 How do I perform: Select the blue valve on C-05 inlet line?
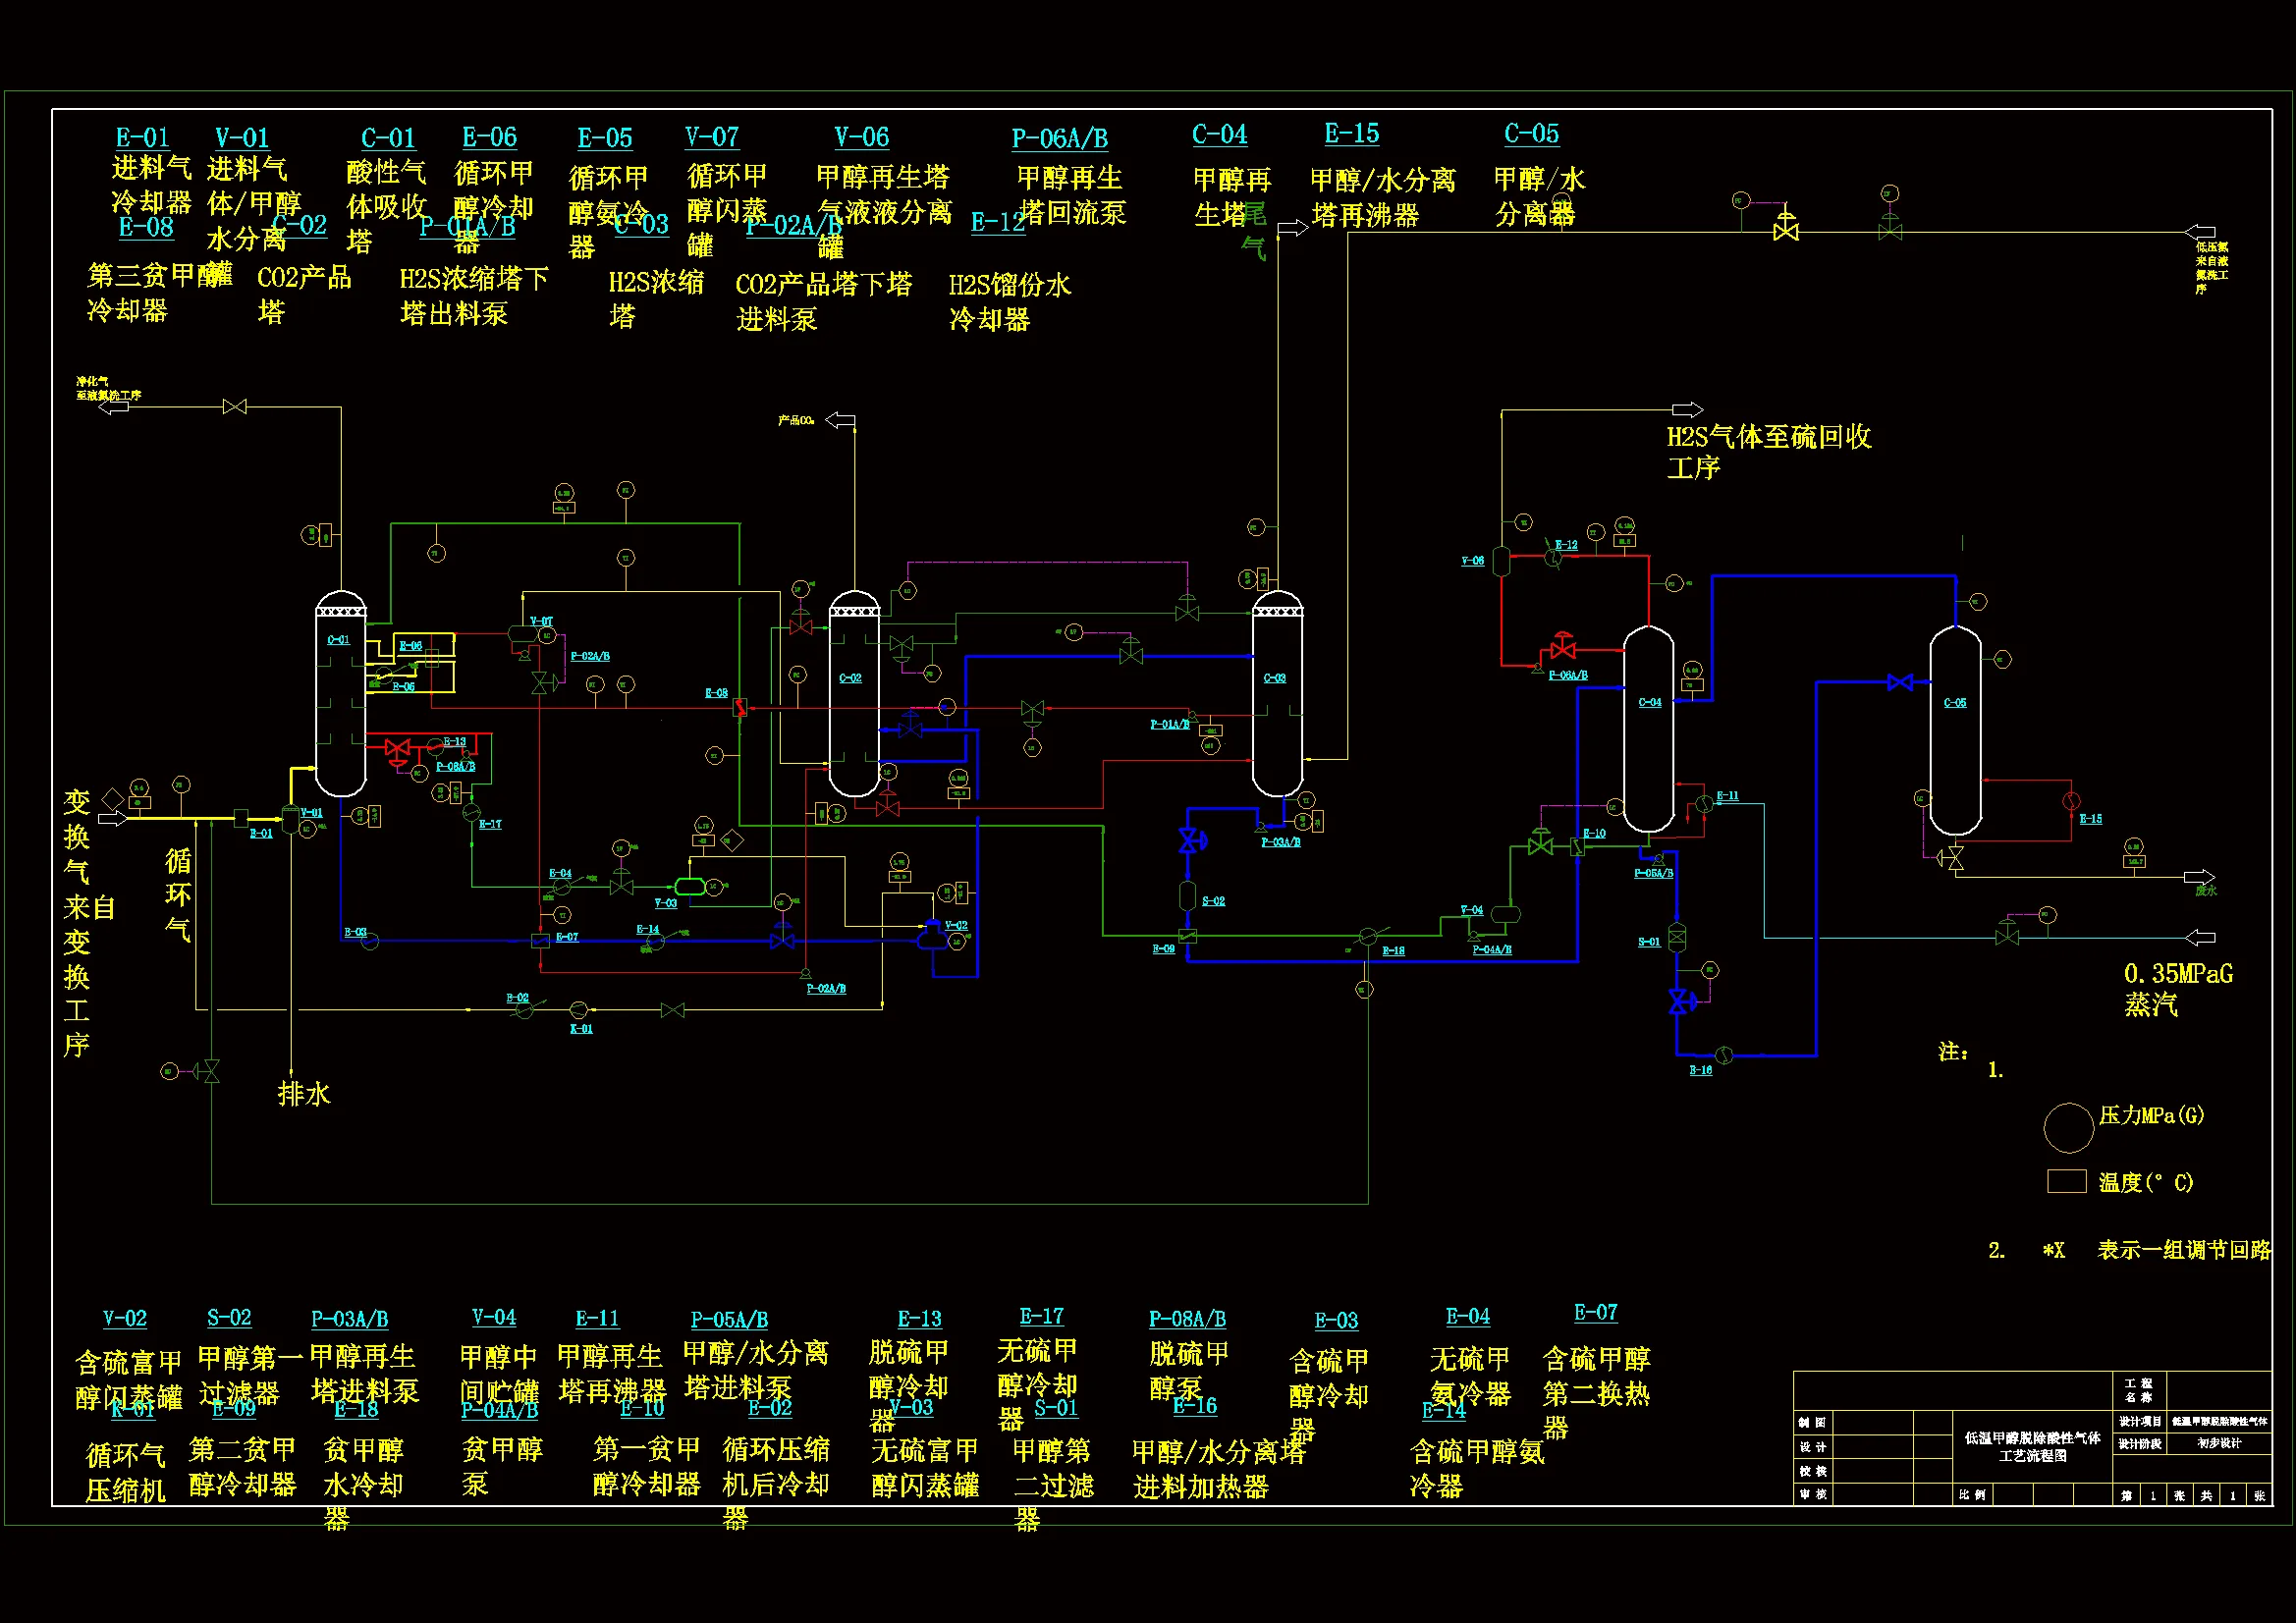click(x=1900, y=682)
